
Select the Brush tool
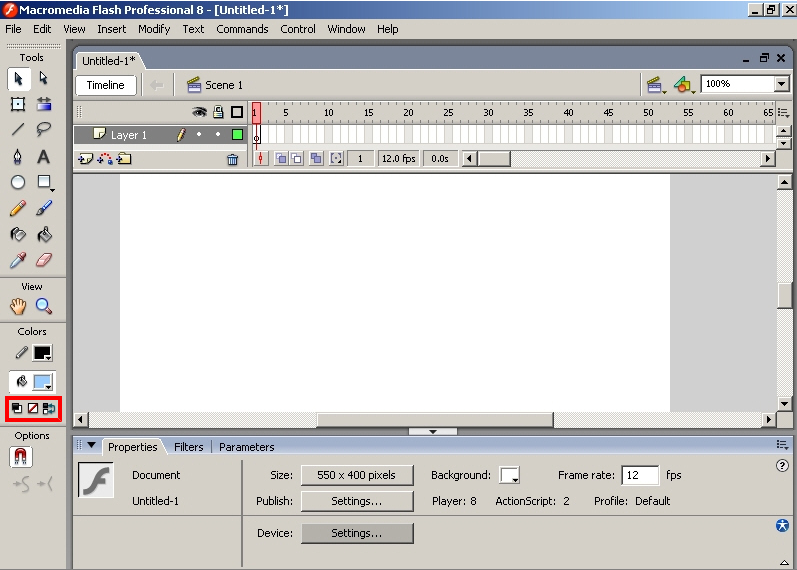(44, 208)
